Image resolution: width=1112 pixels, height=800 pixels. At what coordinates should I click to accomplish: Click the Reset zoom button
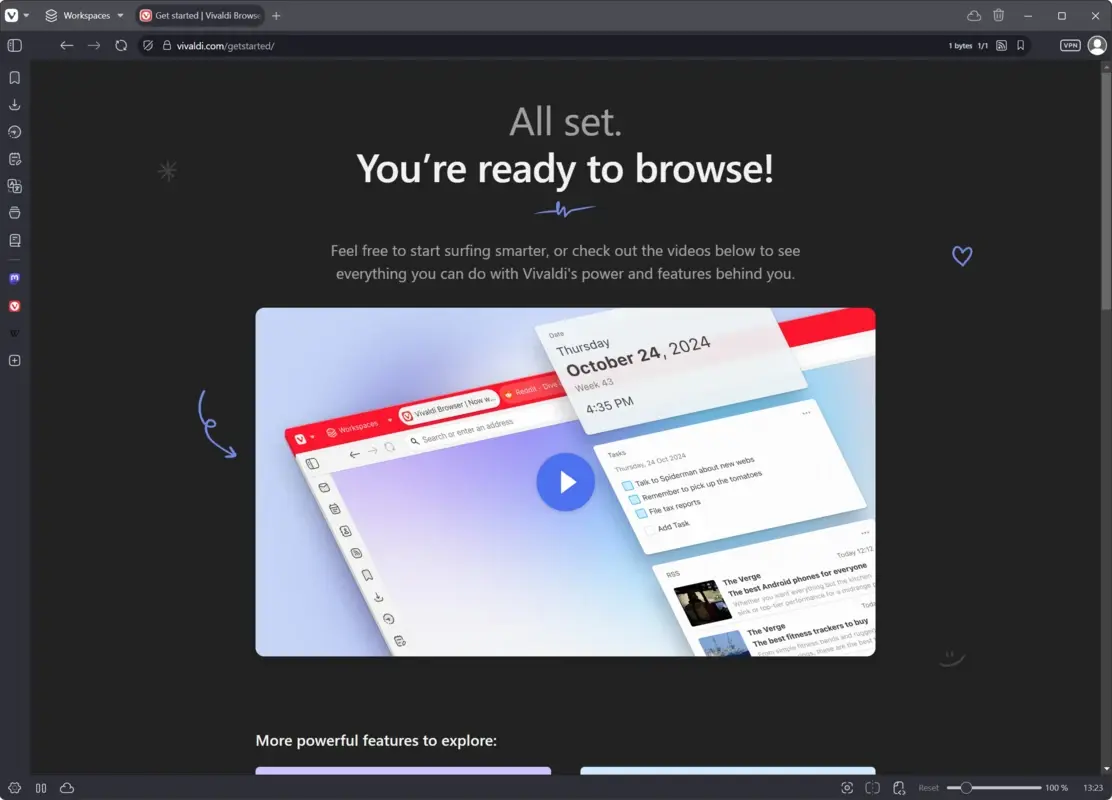(x=928, y=787)
